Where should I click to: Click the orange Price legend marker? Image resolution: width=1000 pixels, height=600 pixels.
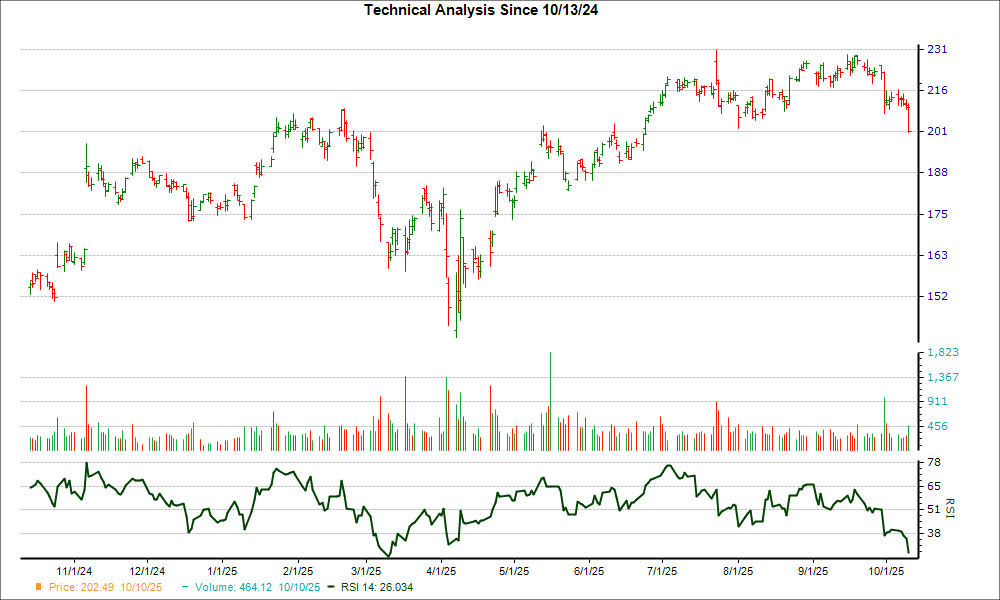click(39, 587)
